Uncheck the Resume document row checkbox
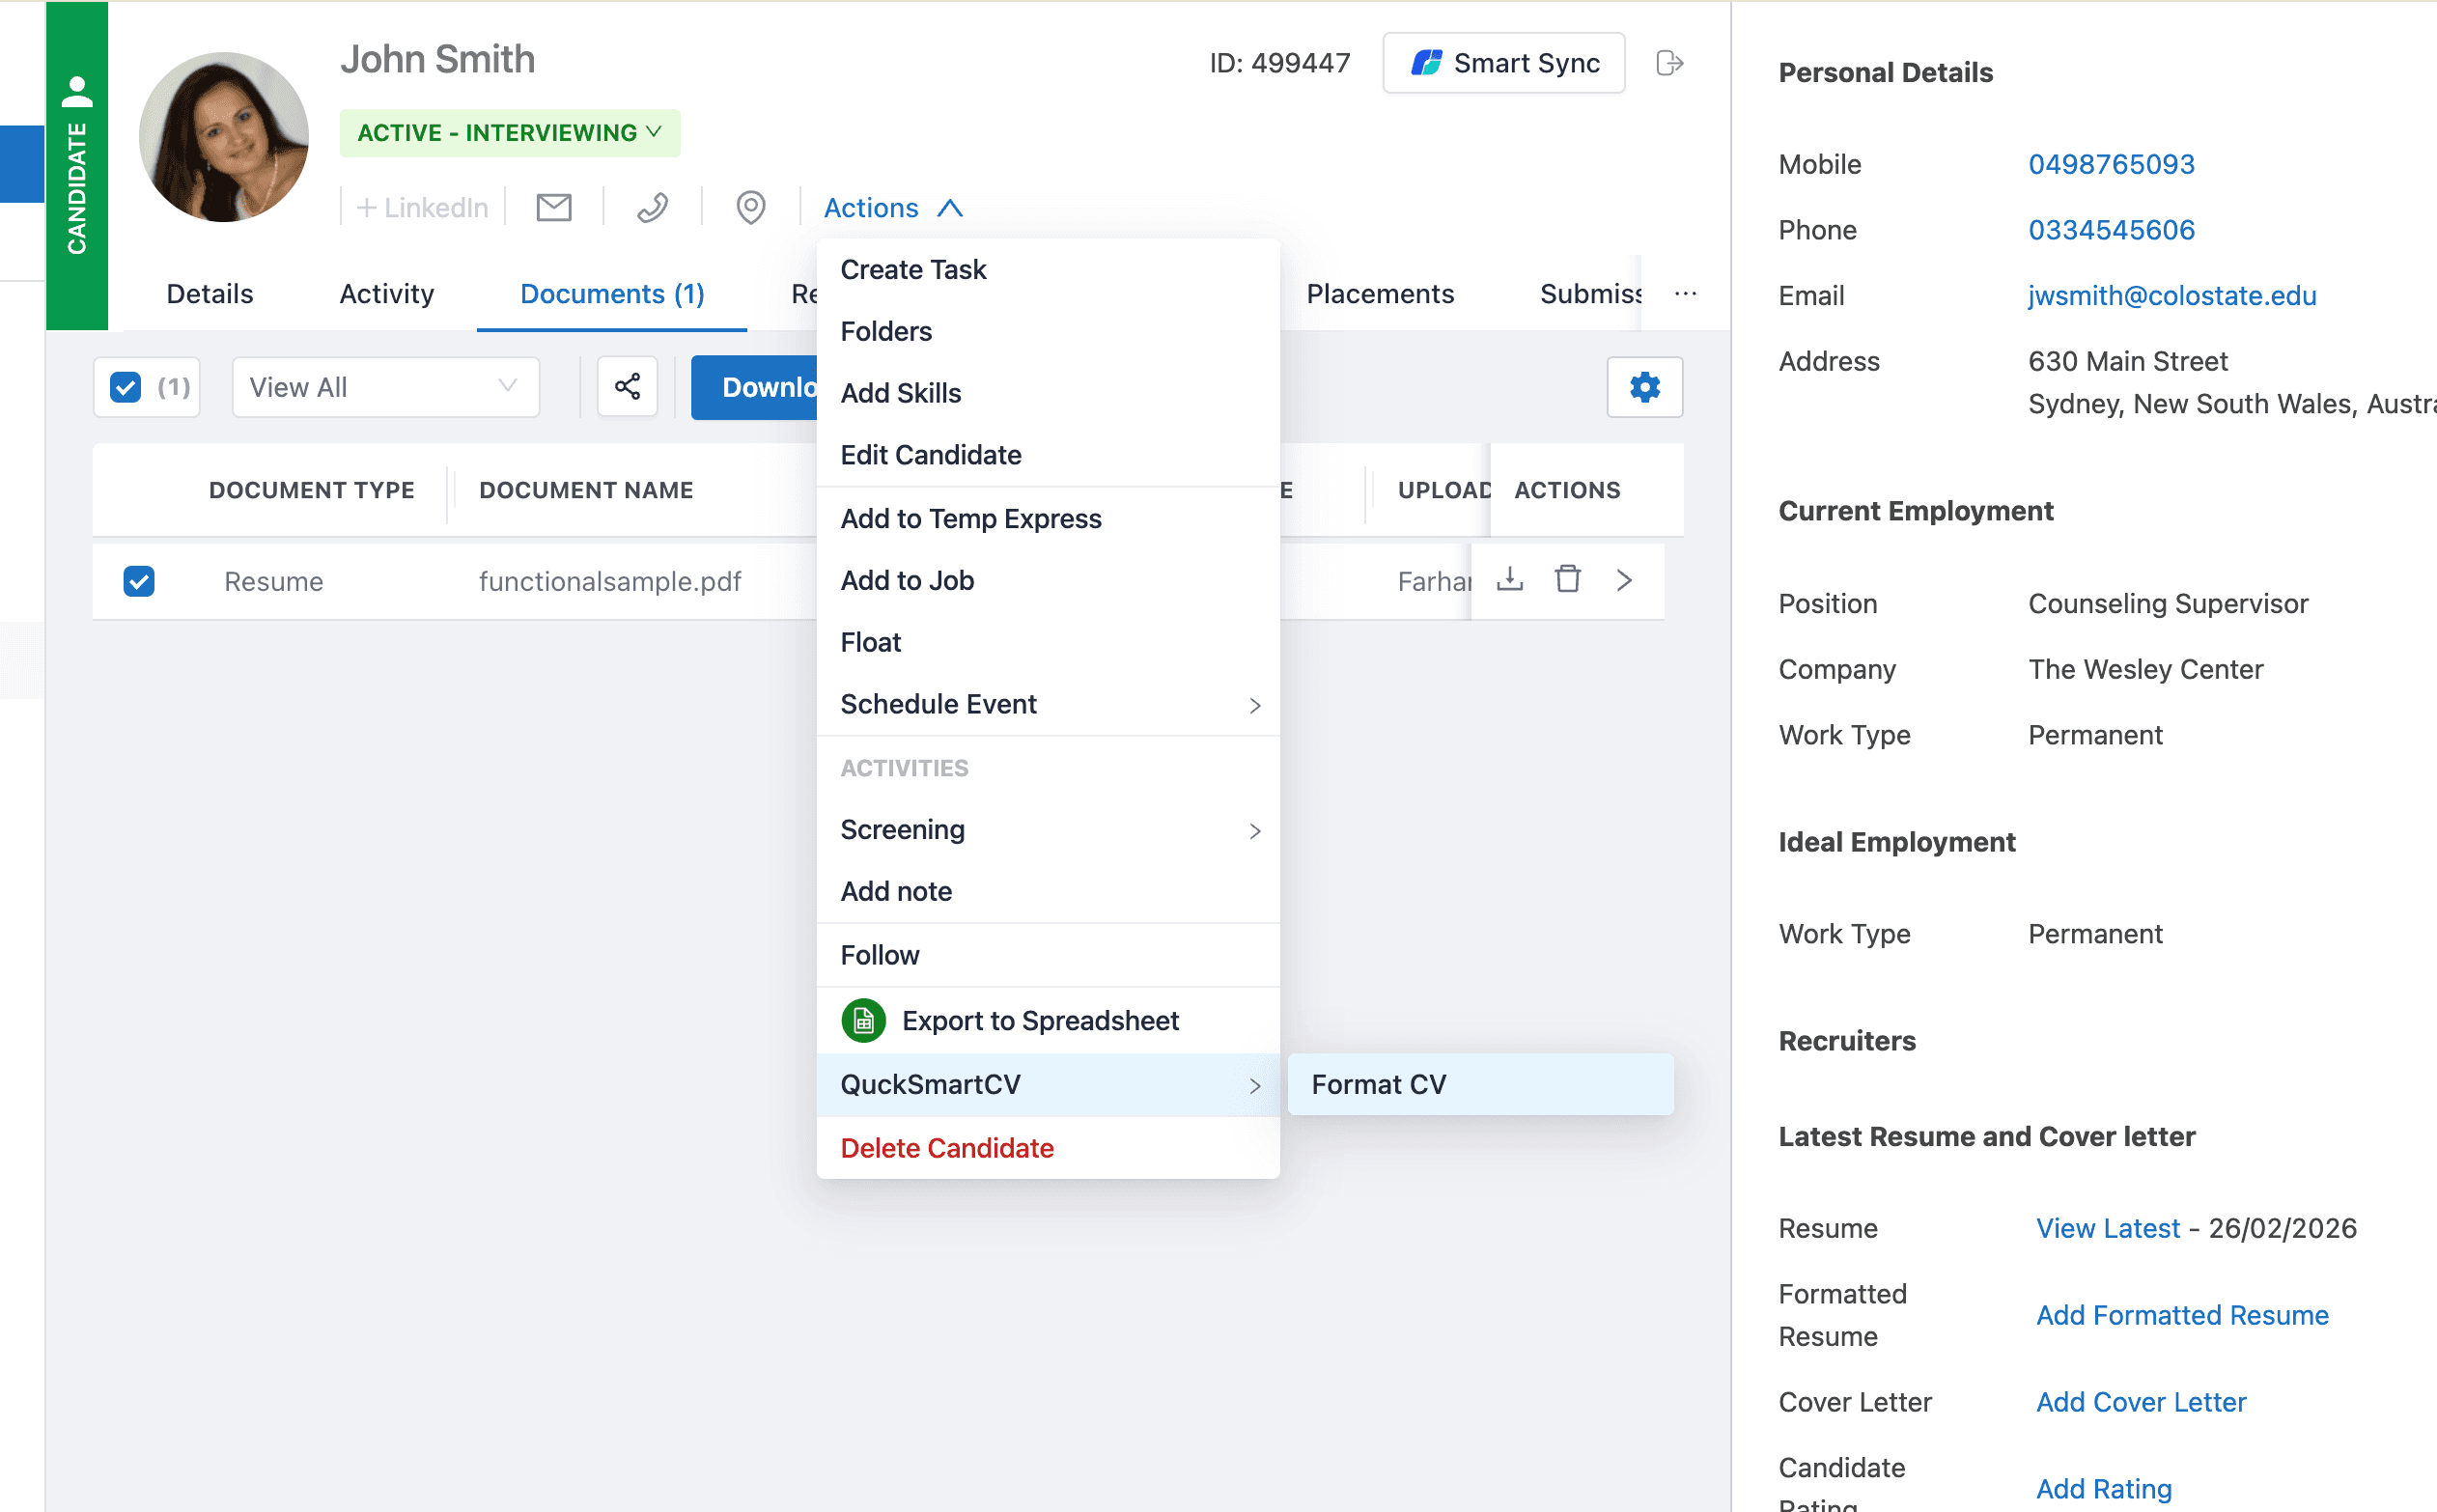Screen dimensions: 2437x1512 coord(139,580)
